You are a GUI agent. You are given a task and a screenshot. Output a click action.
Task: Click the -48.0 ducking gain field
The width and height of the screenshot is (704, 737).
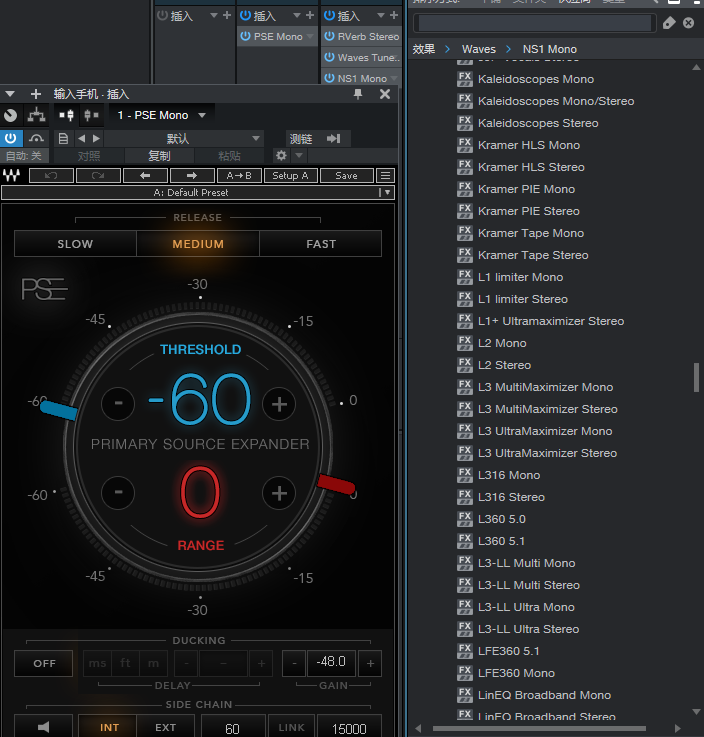point(331,662)
